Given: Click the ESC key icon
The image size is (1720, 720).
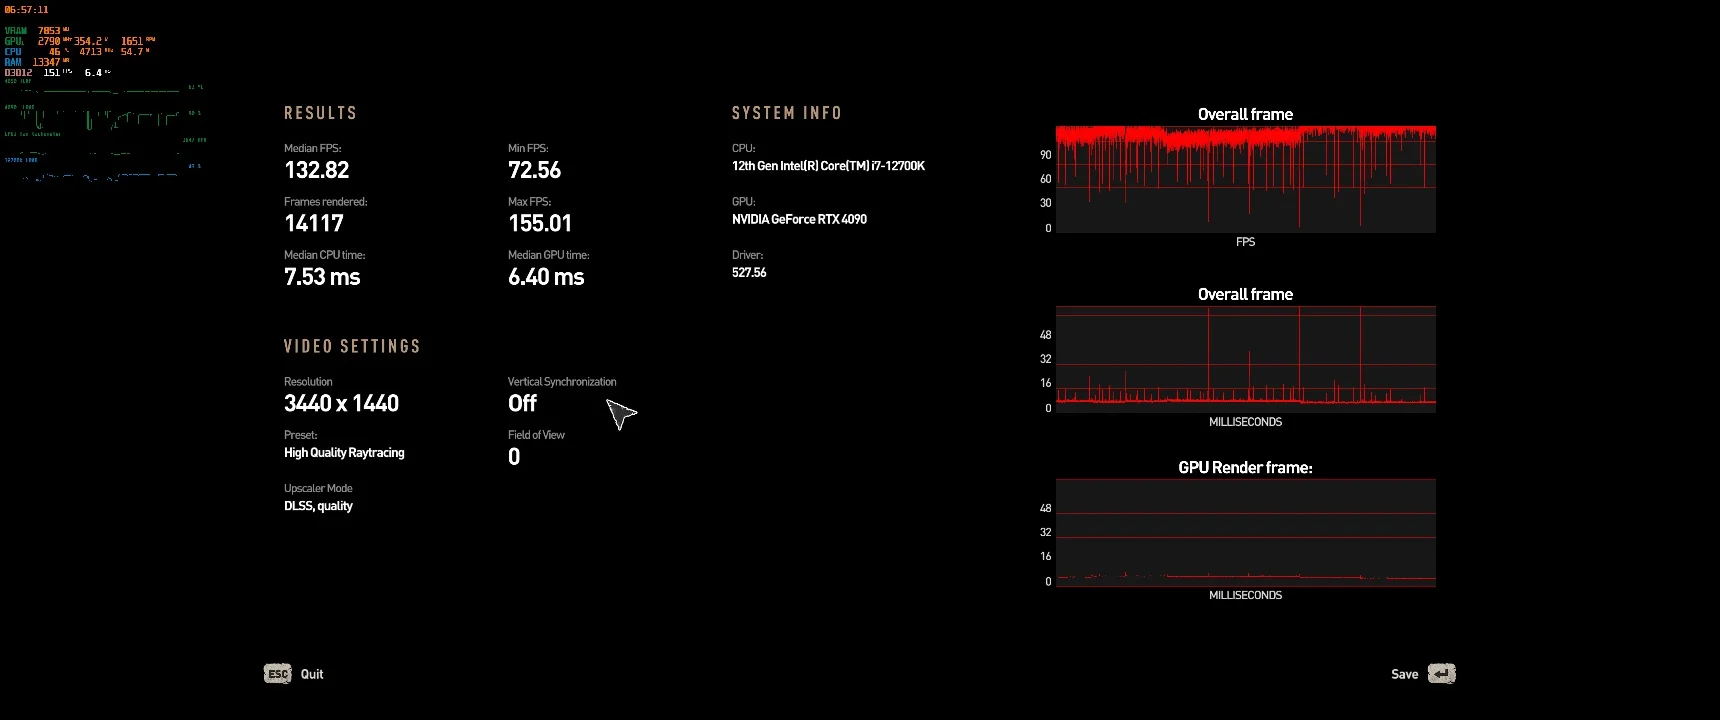Looking at the screenshot, I should (278, 674).
